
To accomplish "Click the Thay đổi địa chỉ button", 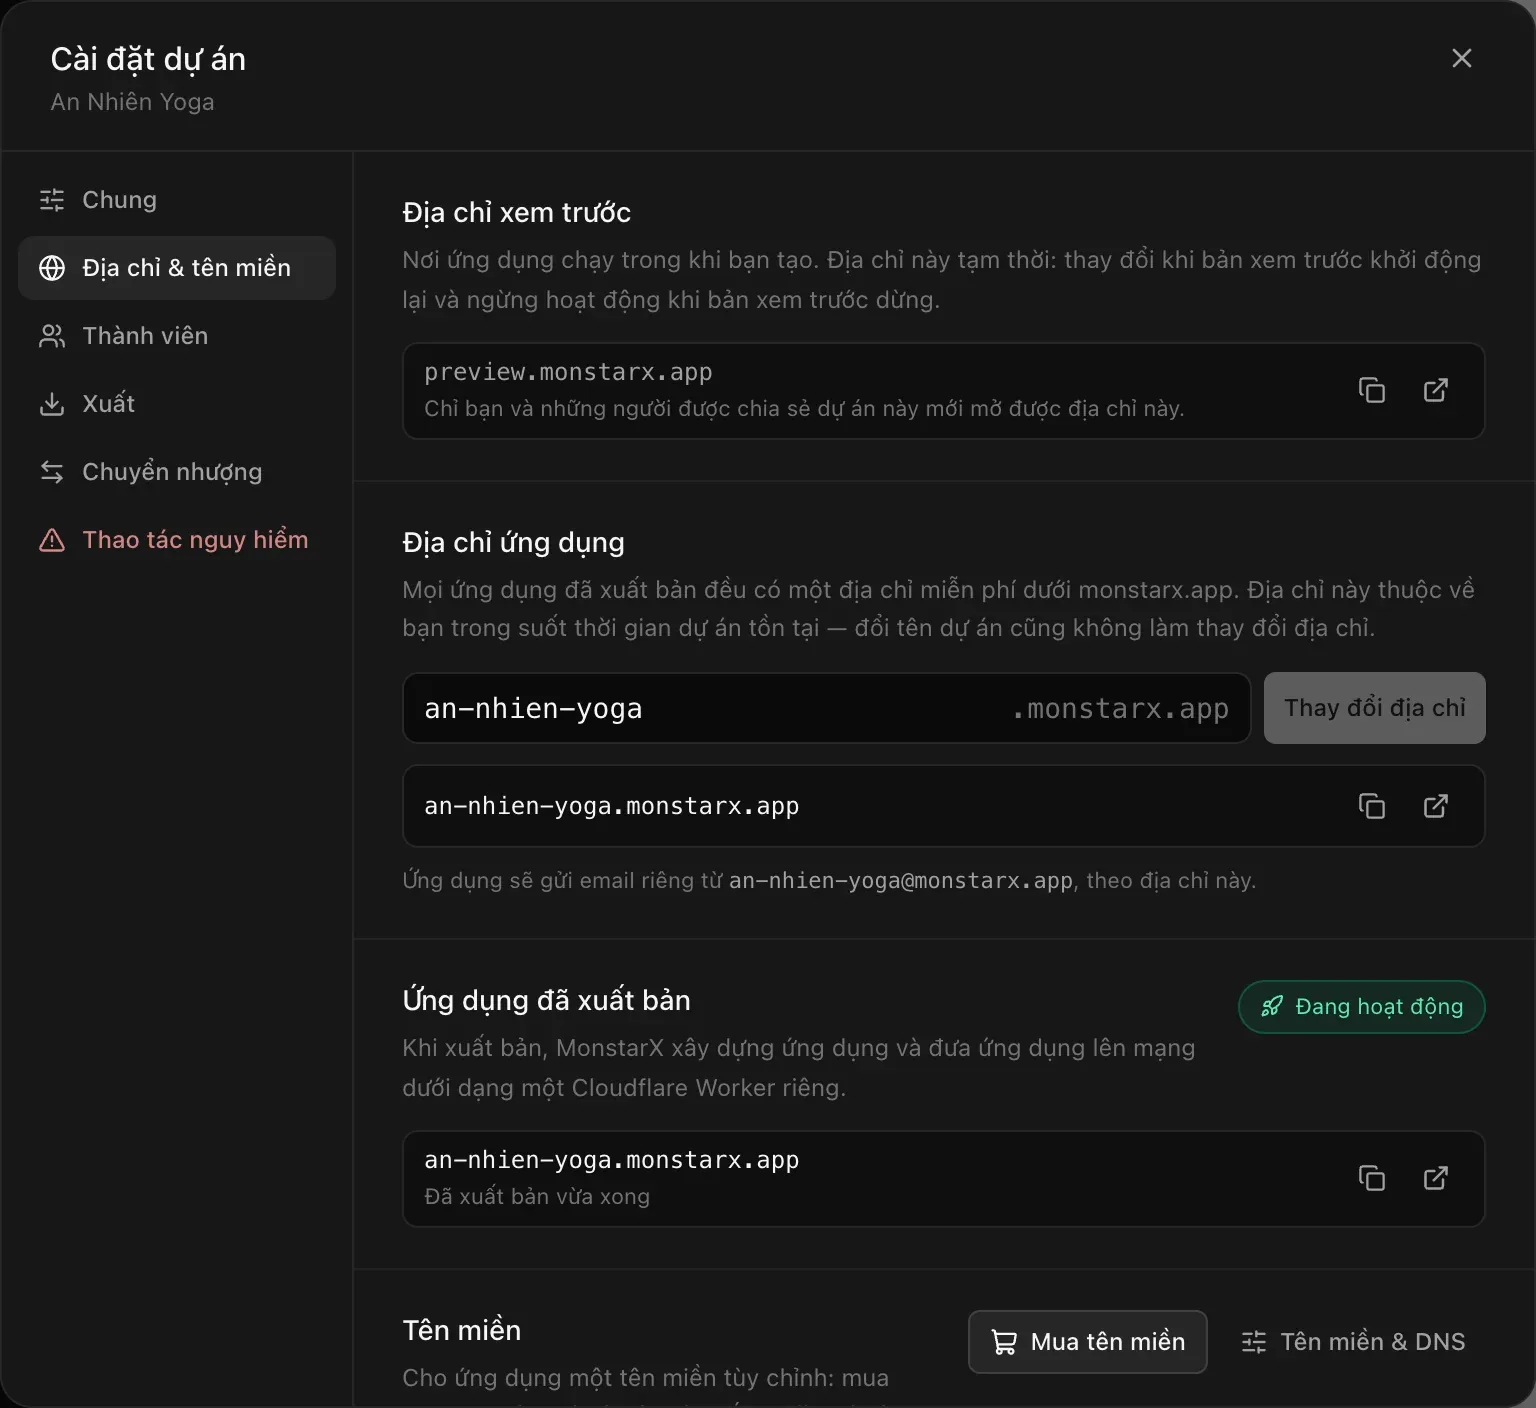I will click(1375, 708).
